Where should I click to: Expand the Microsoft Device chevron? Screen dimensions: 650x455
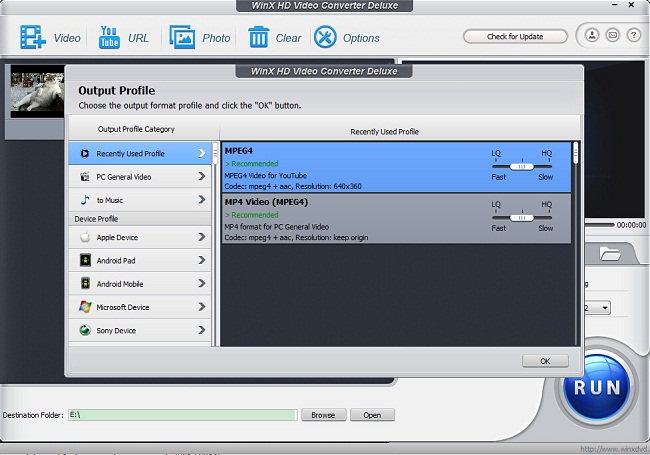[x=201, y=307]
